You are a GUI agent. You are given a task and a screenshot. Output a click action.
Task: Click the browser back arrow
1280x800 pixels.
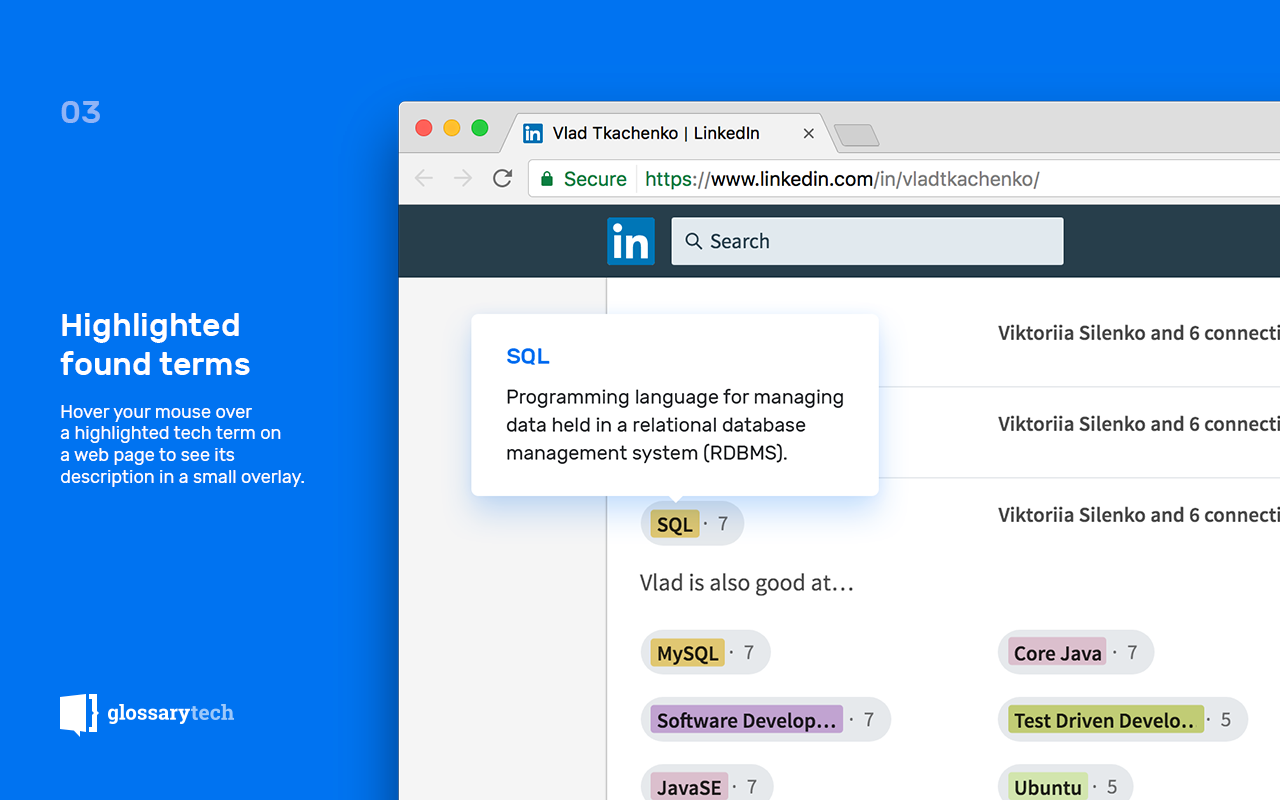tap(424, 179)
